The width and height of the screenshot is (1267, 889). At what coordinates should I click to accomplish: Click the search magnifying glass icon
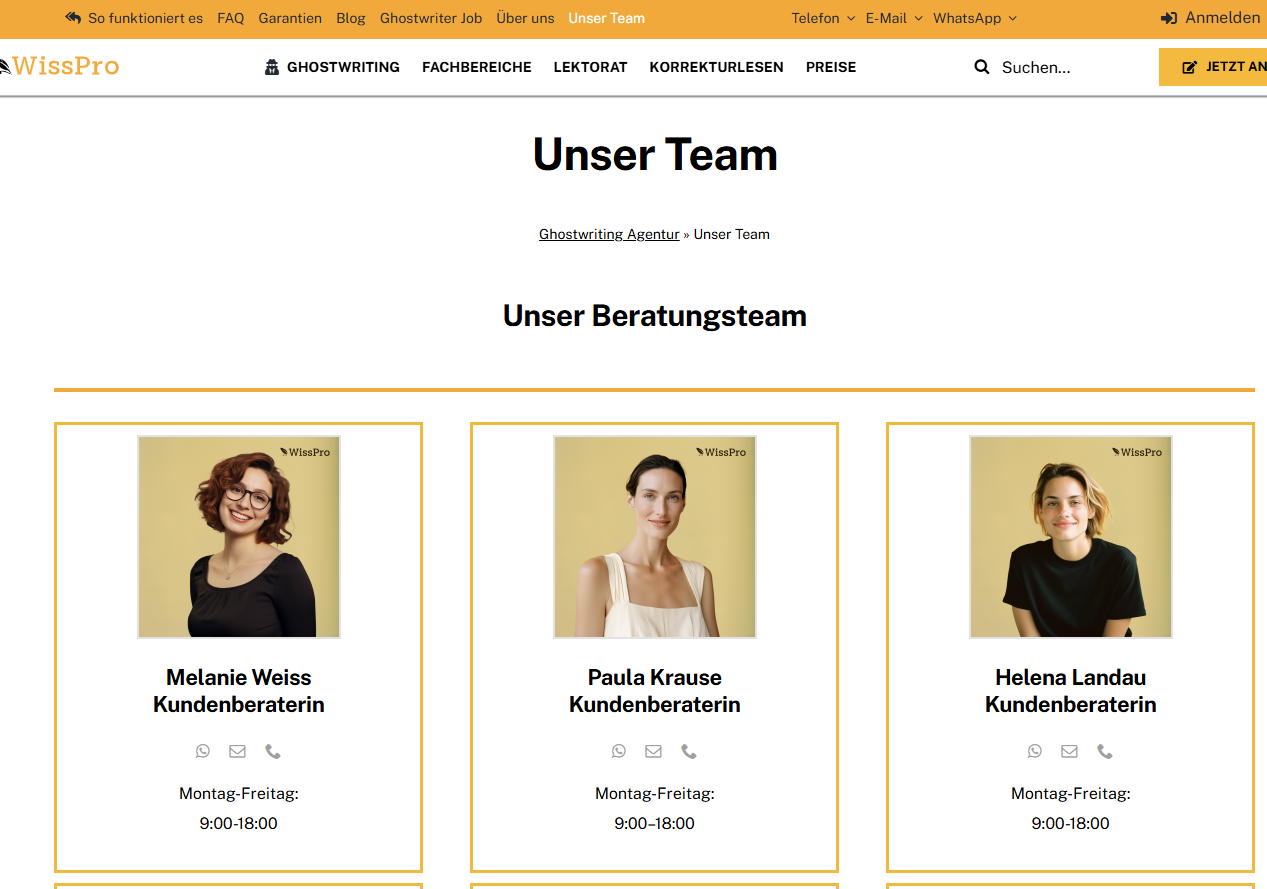coord(982,67)
